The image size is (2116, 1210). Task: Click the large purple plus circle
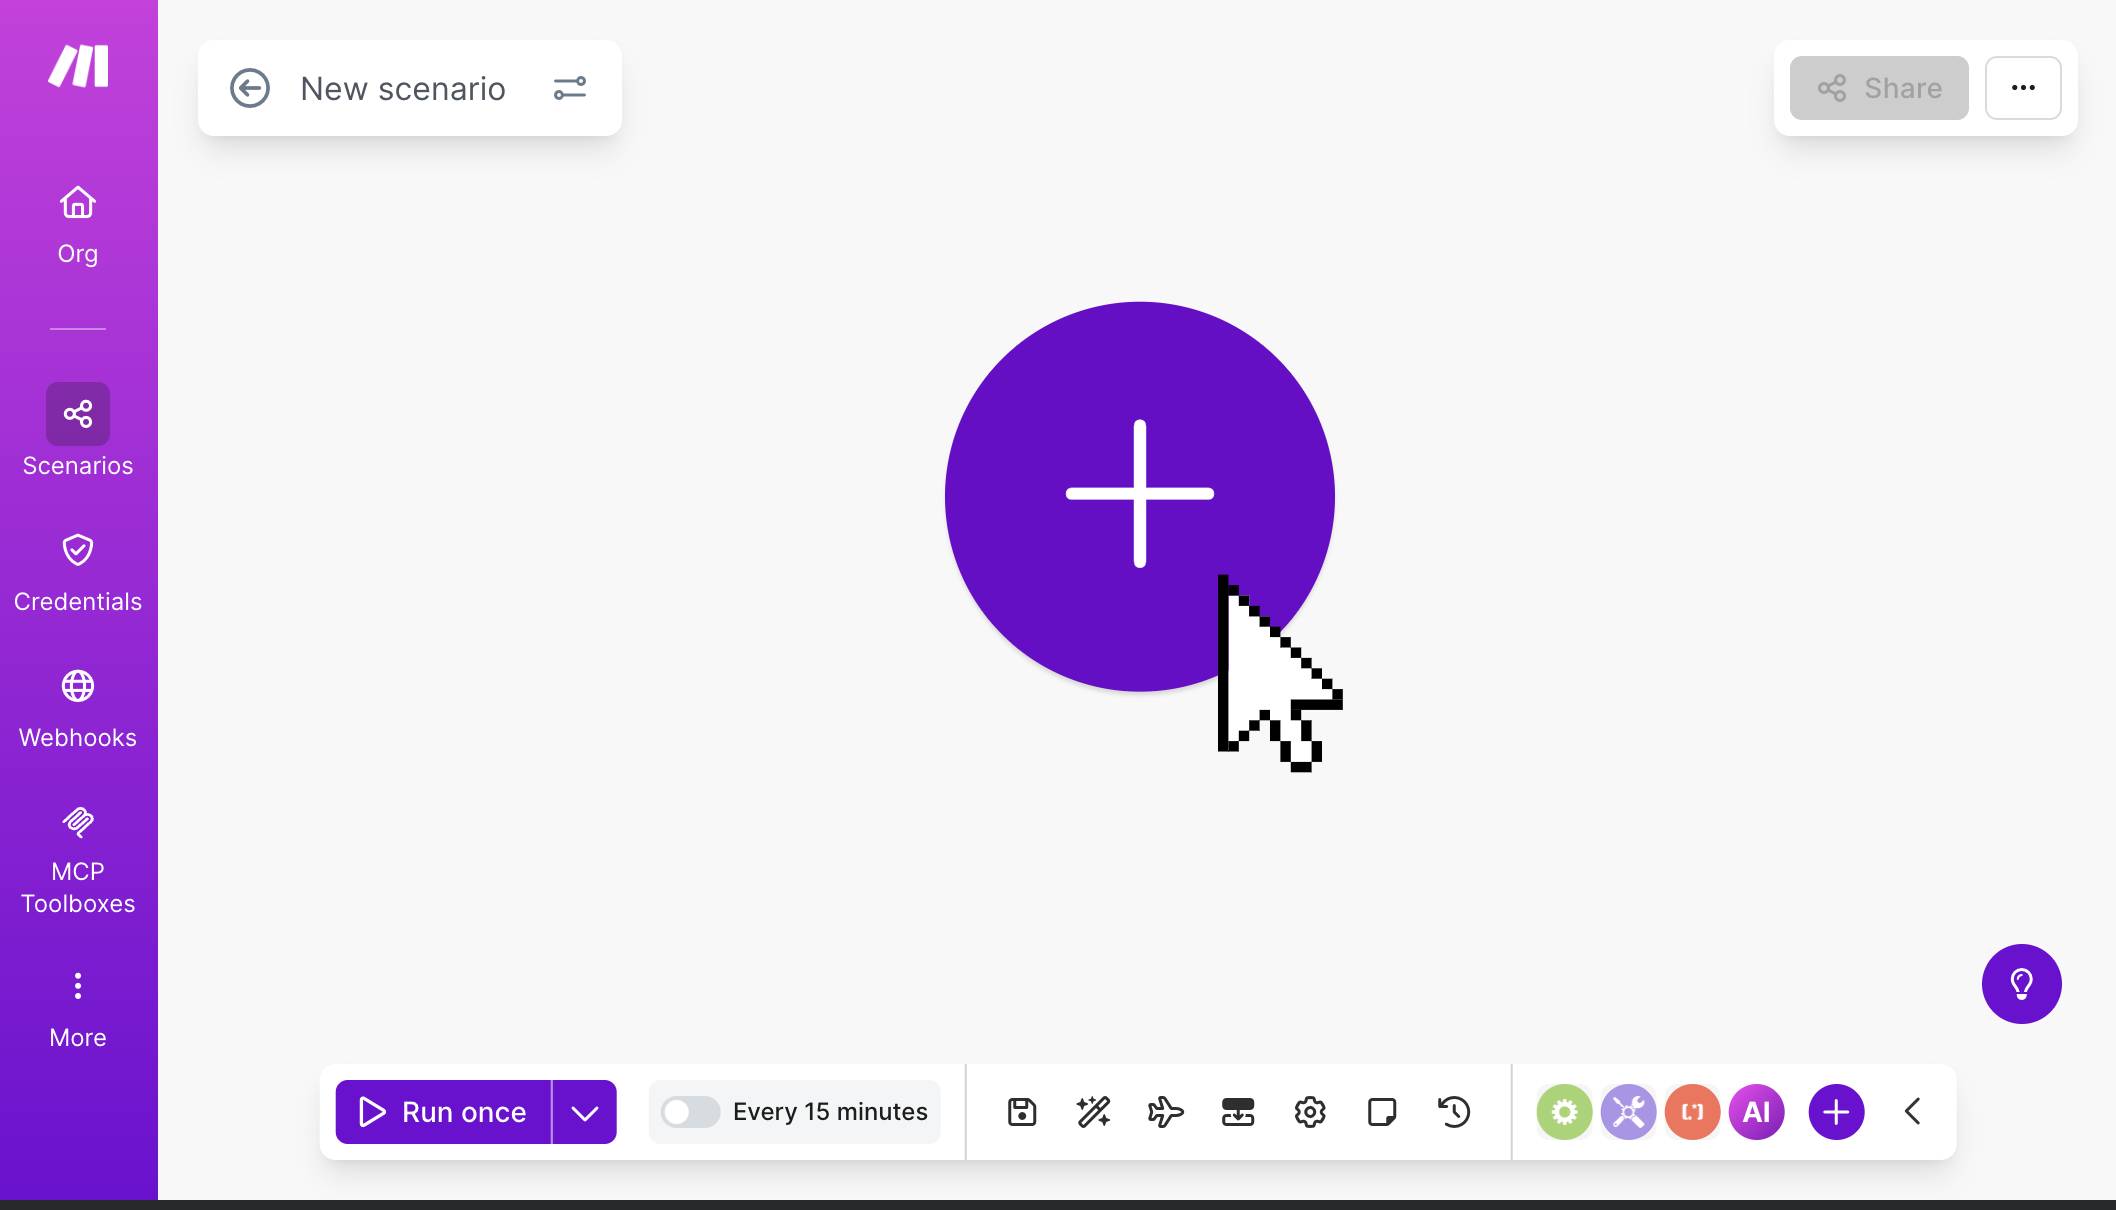1140,495
